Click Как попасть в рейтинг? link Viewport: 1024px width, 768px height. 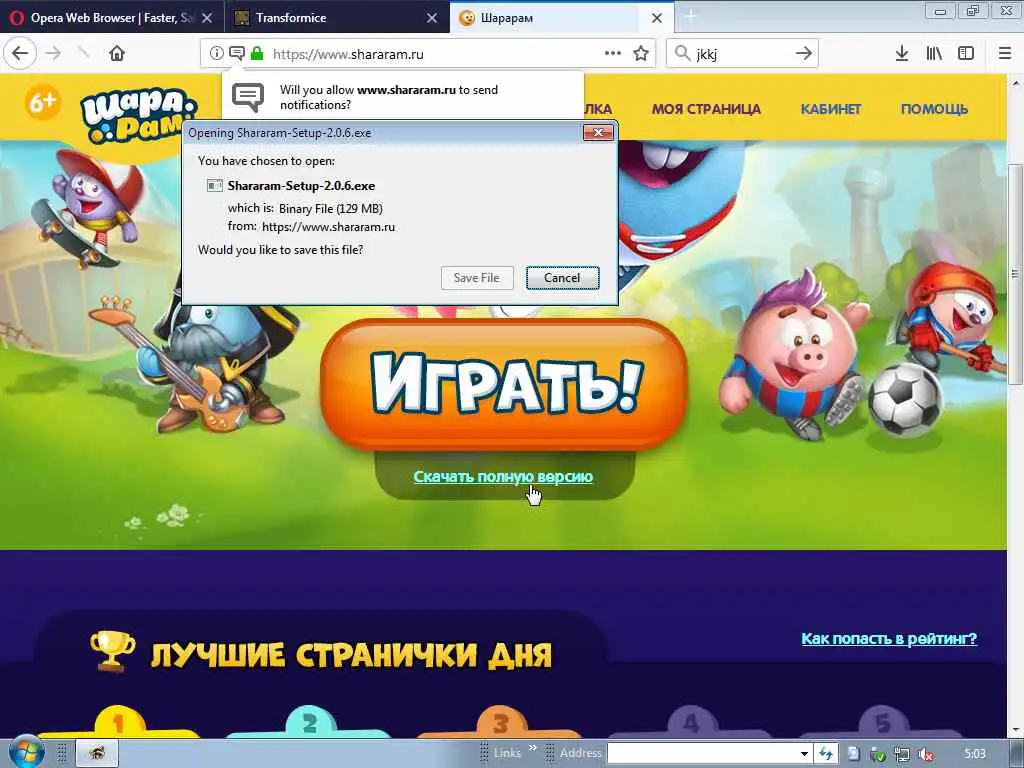pyautogui.click(x=889, y=638)
